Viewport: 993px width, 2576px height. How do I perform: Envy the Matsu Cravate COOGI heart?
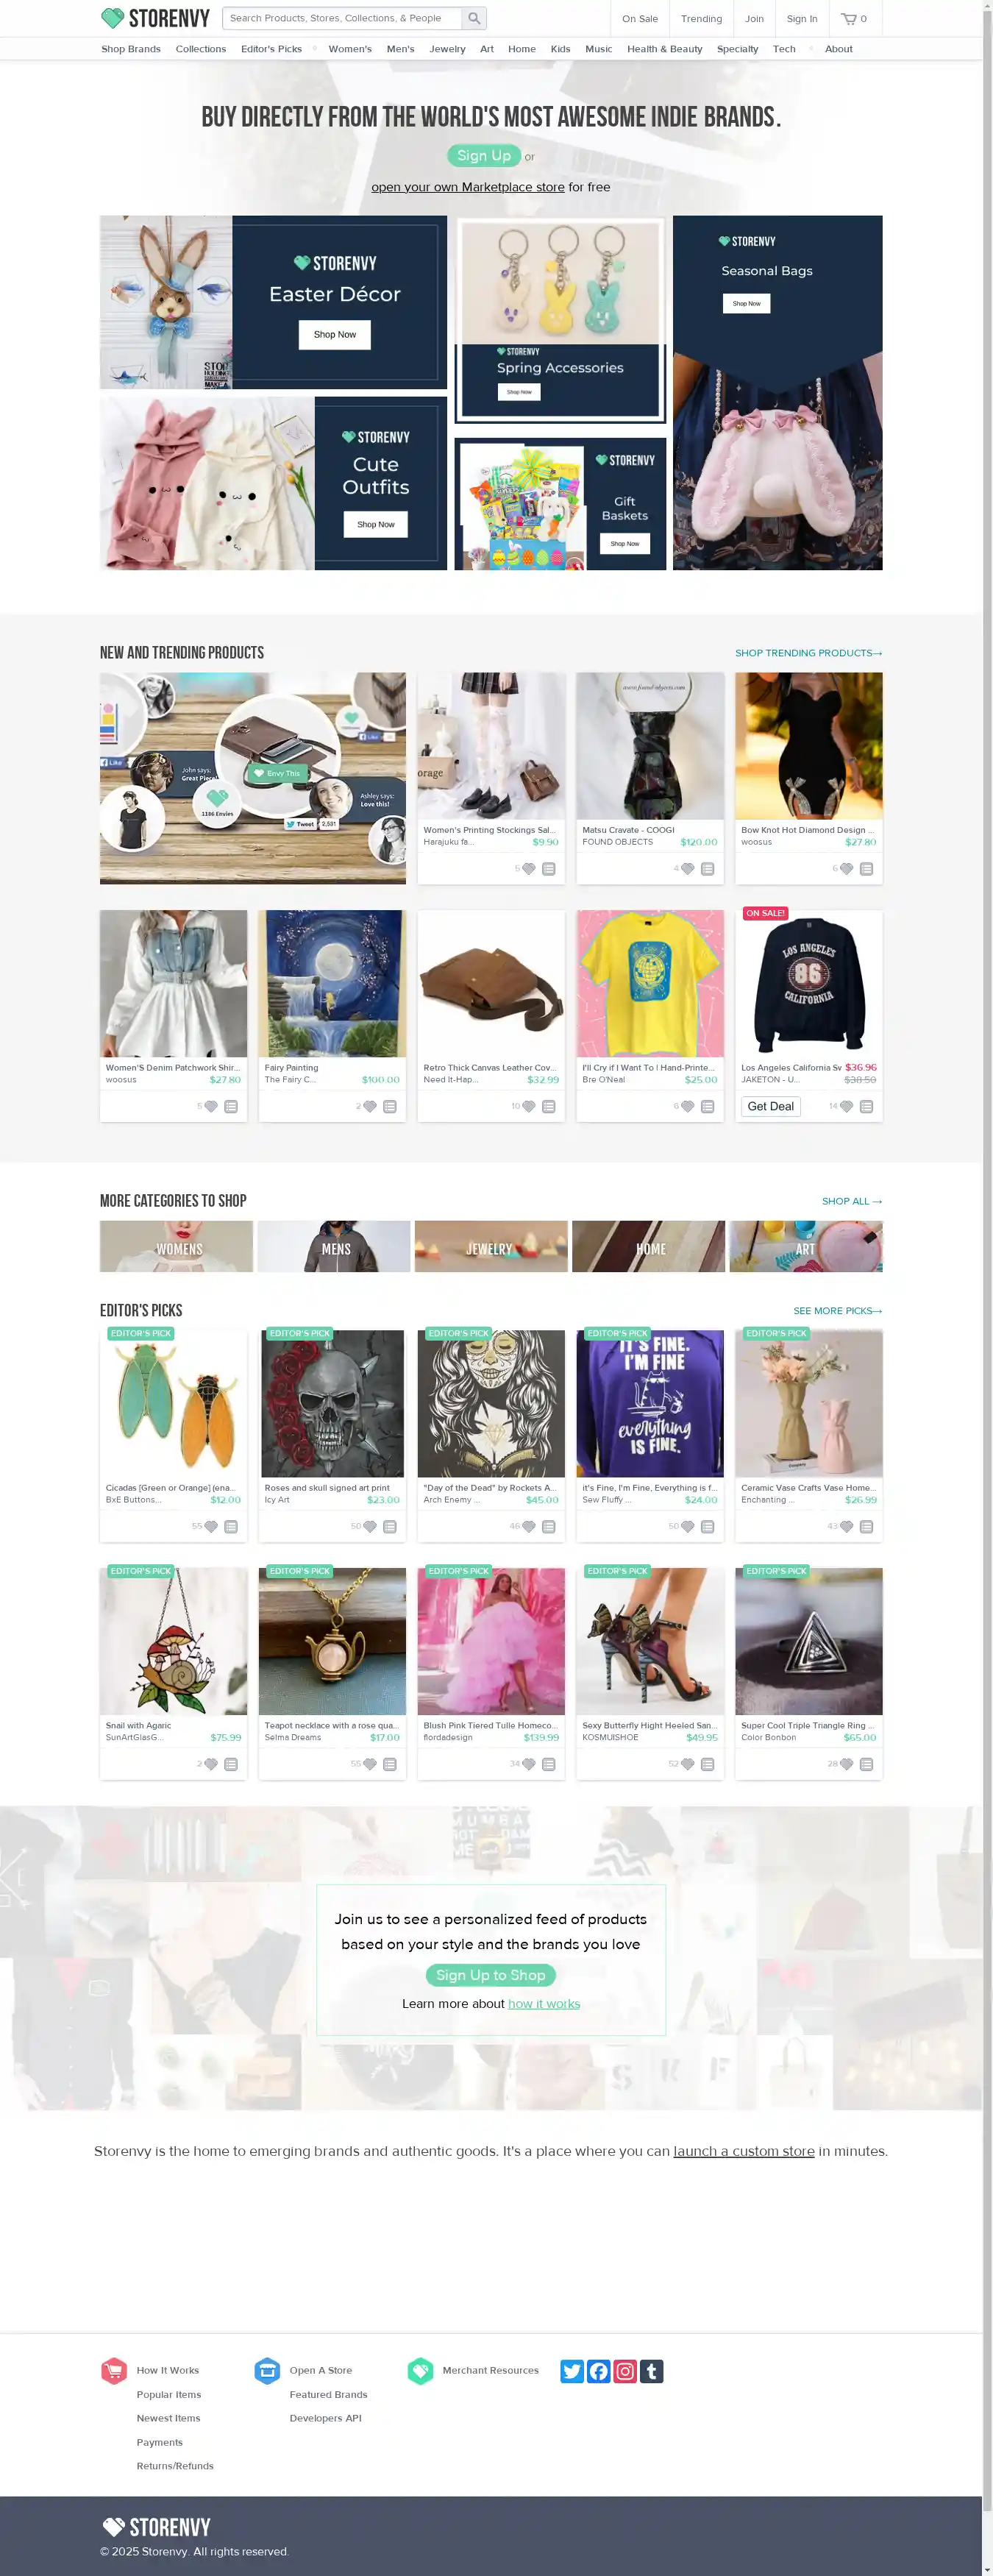(687, 869)
